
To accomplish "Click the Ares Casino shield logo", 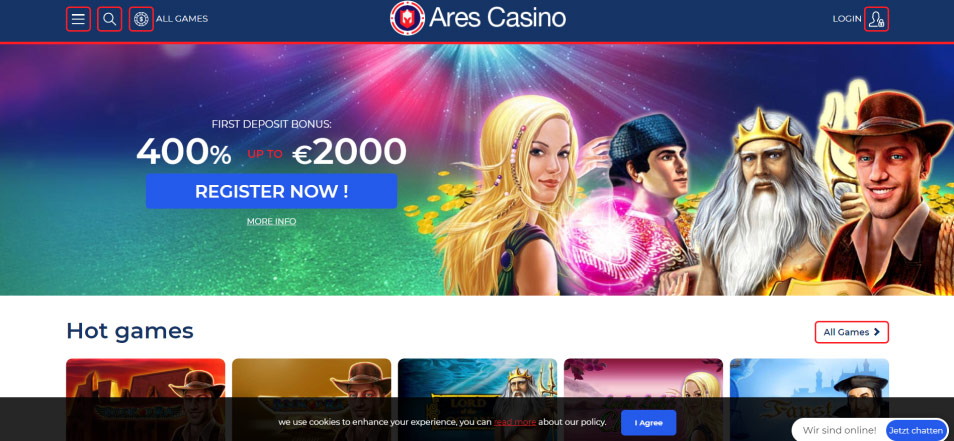I will (407, 18).
